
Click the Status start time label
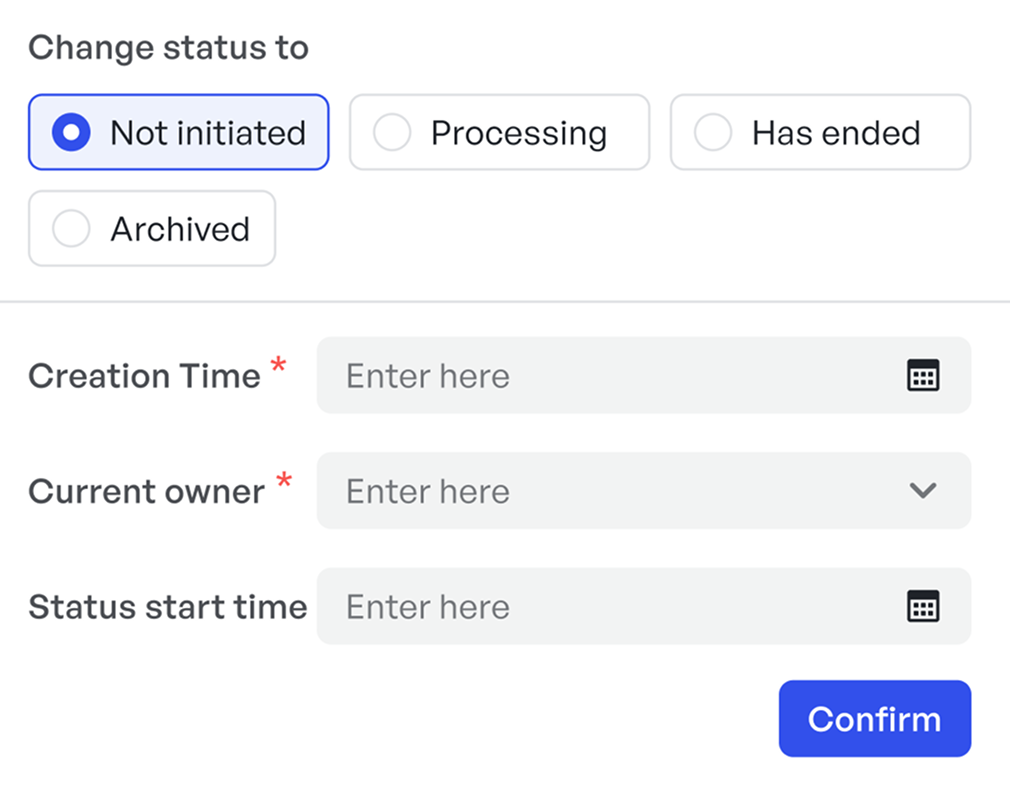point(167,606)
